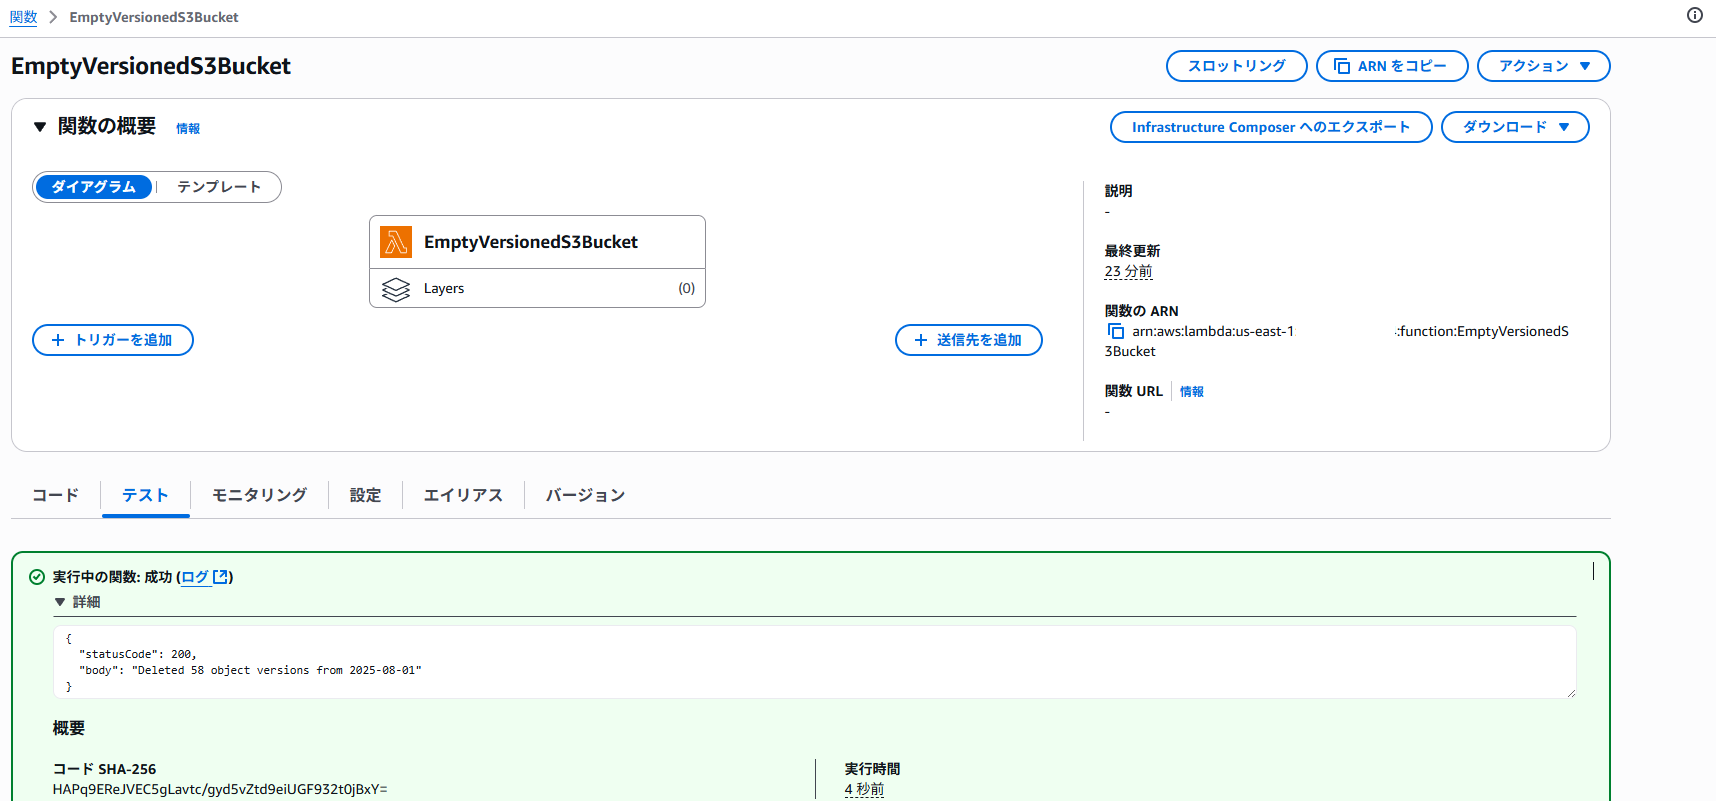The width and height of the screenshot is (1716, 801).
Task: Open the モニタリング tab
Action: [x=259, y=495]
